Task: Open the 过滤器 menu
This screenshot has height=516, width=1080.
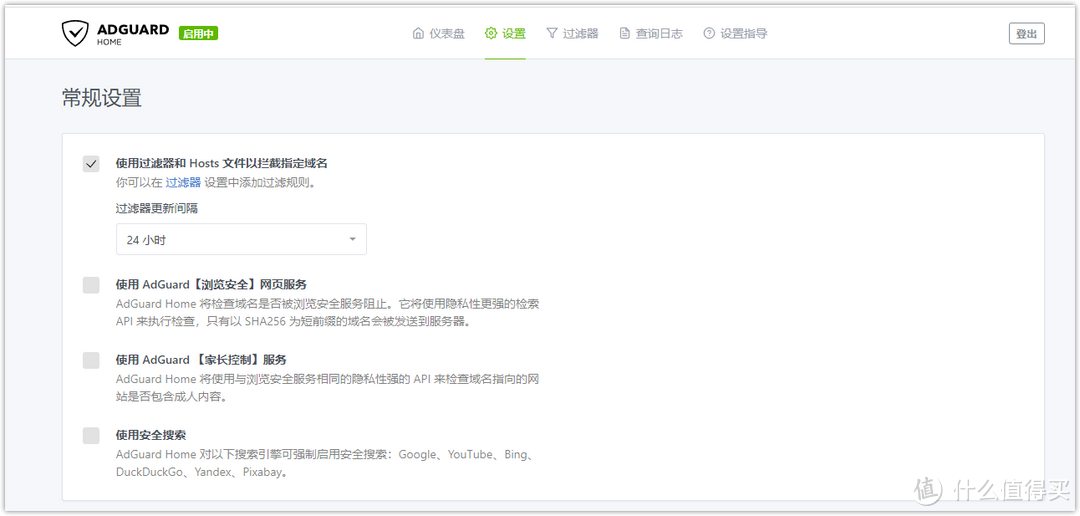Action: point(572,33)
